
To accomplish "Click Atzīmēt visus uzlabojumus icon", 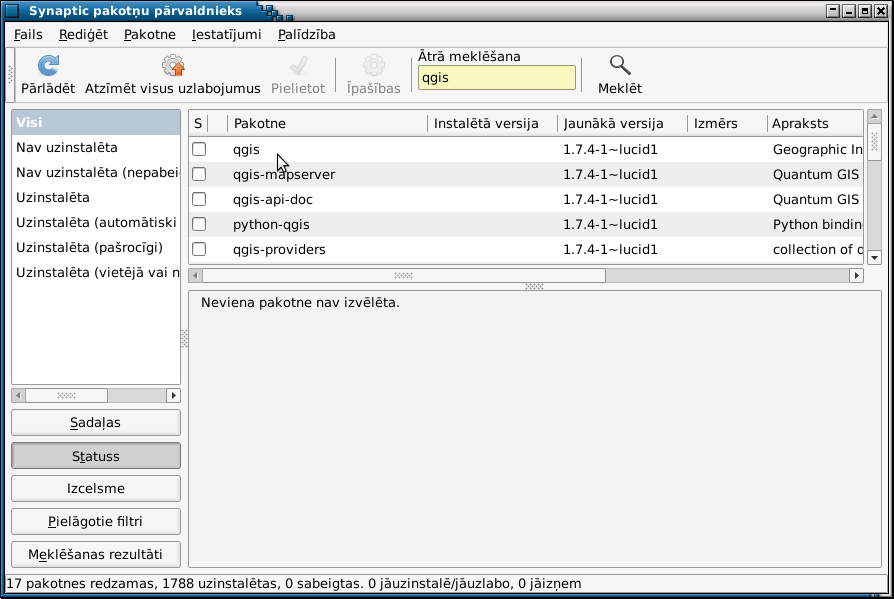I will pos(173,66).
